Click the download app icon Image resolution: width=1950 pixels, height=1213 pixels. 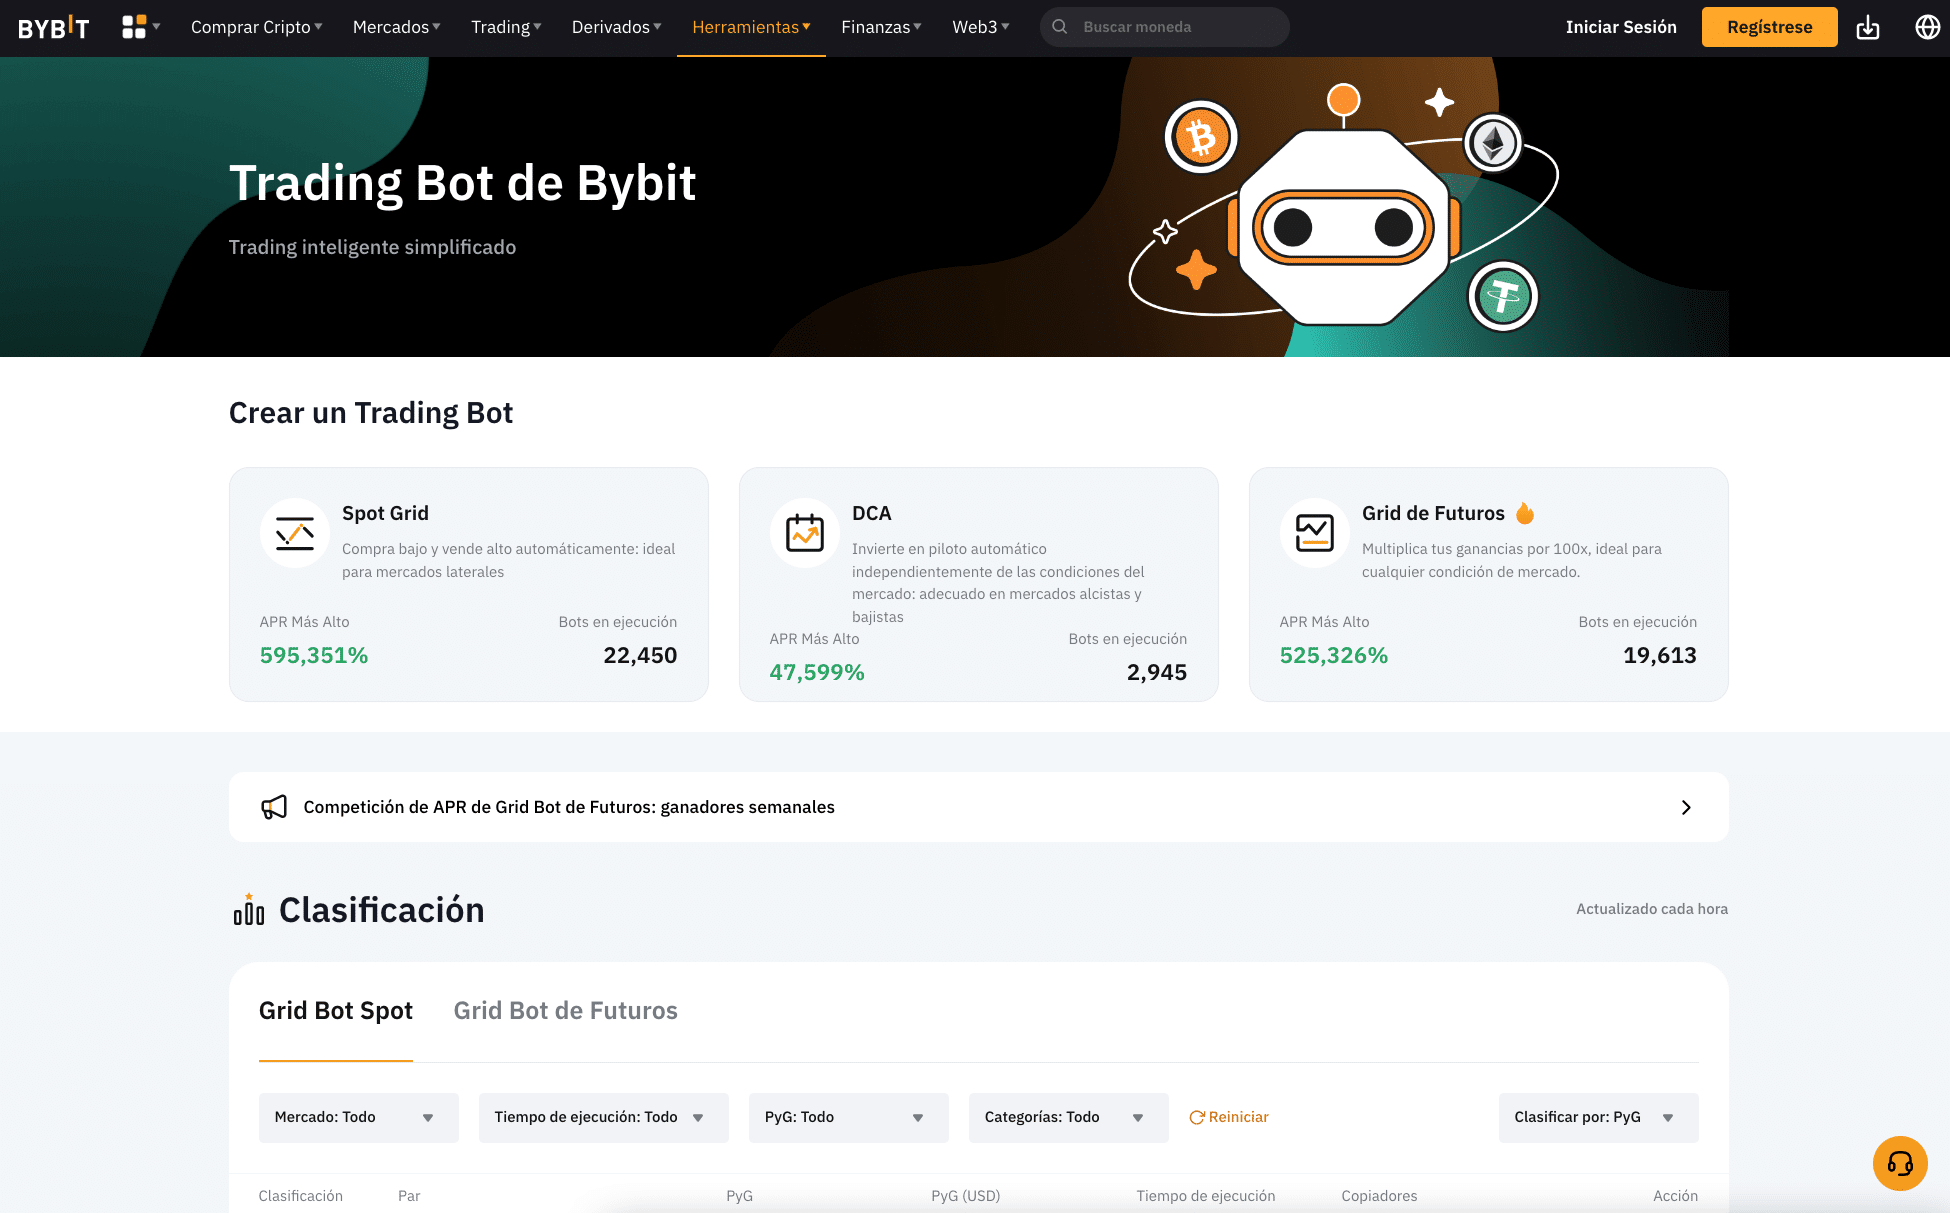(x=1867, y=28)
